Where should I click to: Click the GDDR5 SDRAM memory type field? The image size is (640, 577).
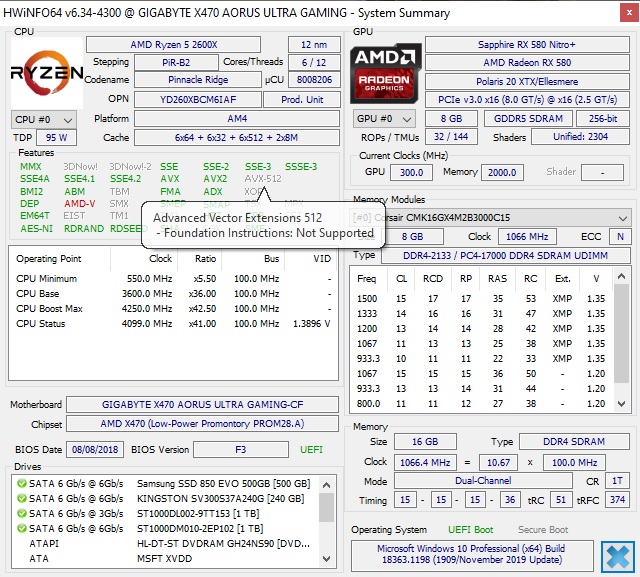point(528,119)
